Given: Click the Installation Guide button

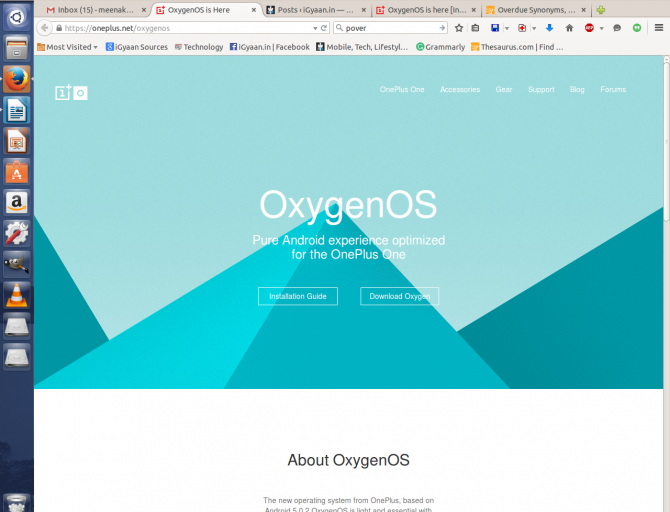Looking at the screenshot, I should click(x=297, y=296).
